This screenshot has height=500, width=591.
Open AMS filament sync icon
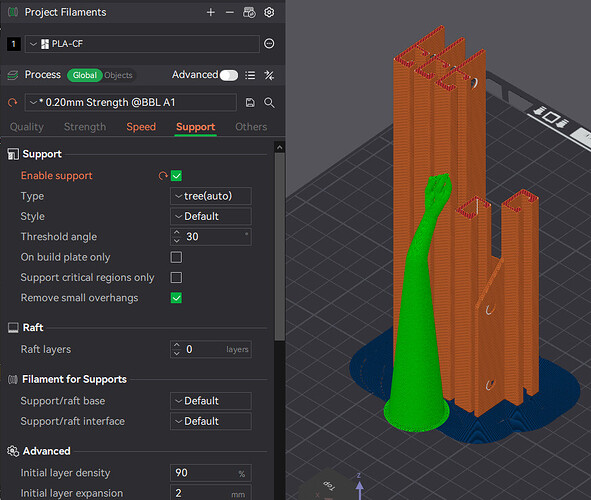coord(249,12)
